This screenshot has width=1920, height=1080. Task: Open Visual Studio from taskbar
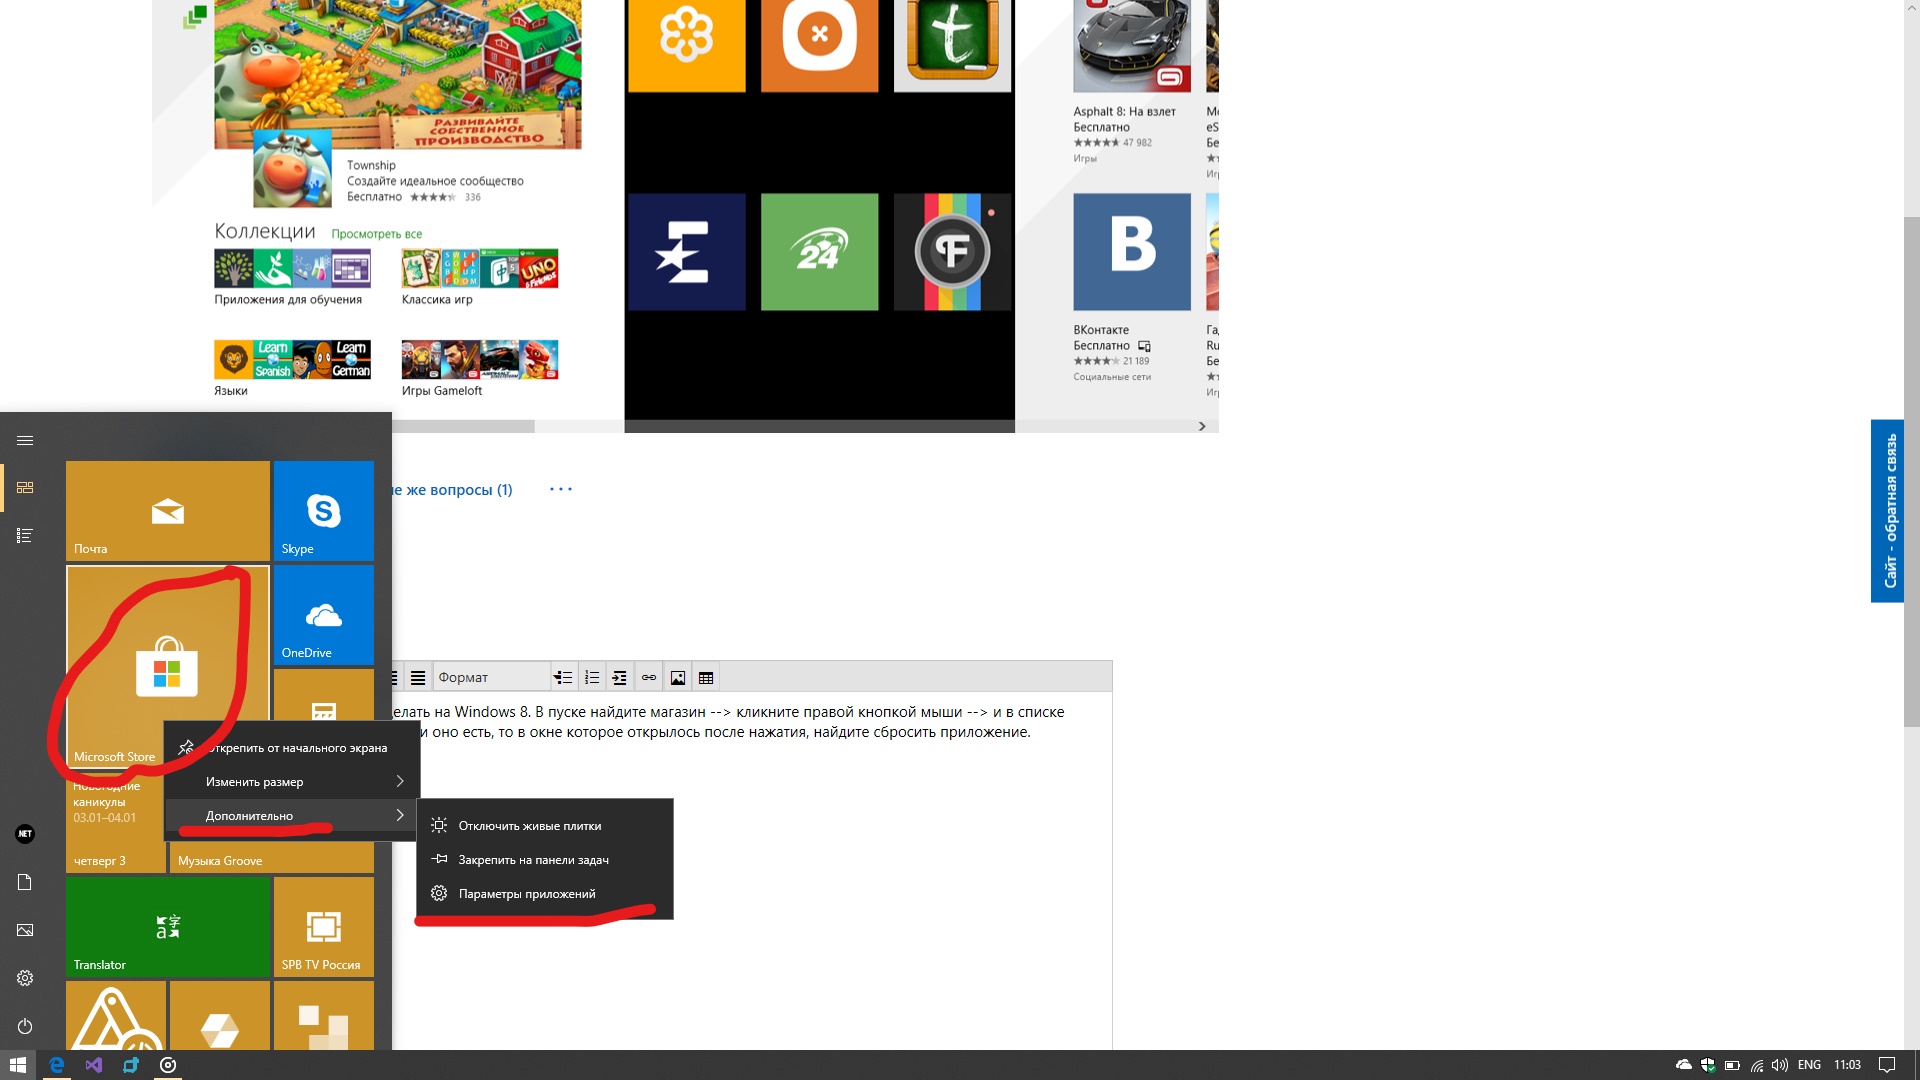tap(93, 1065)
